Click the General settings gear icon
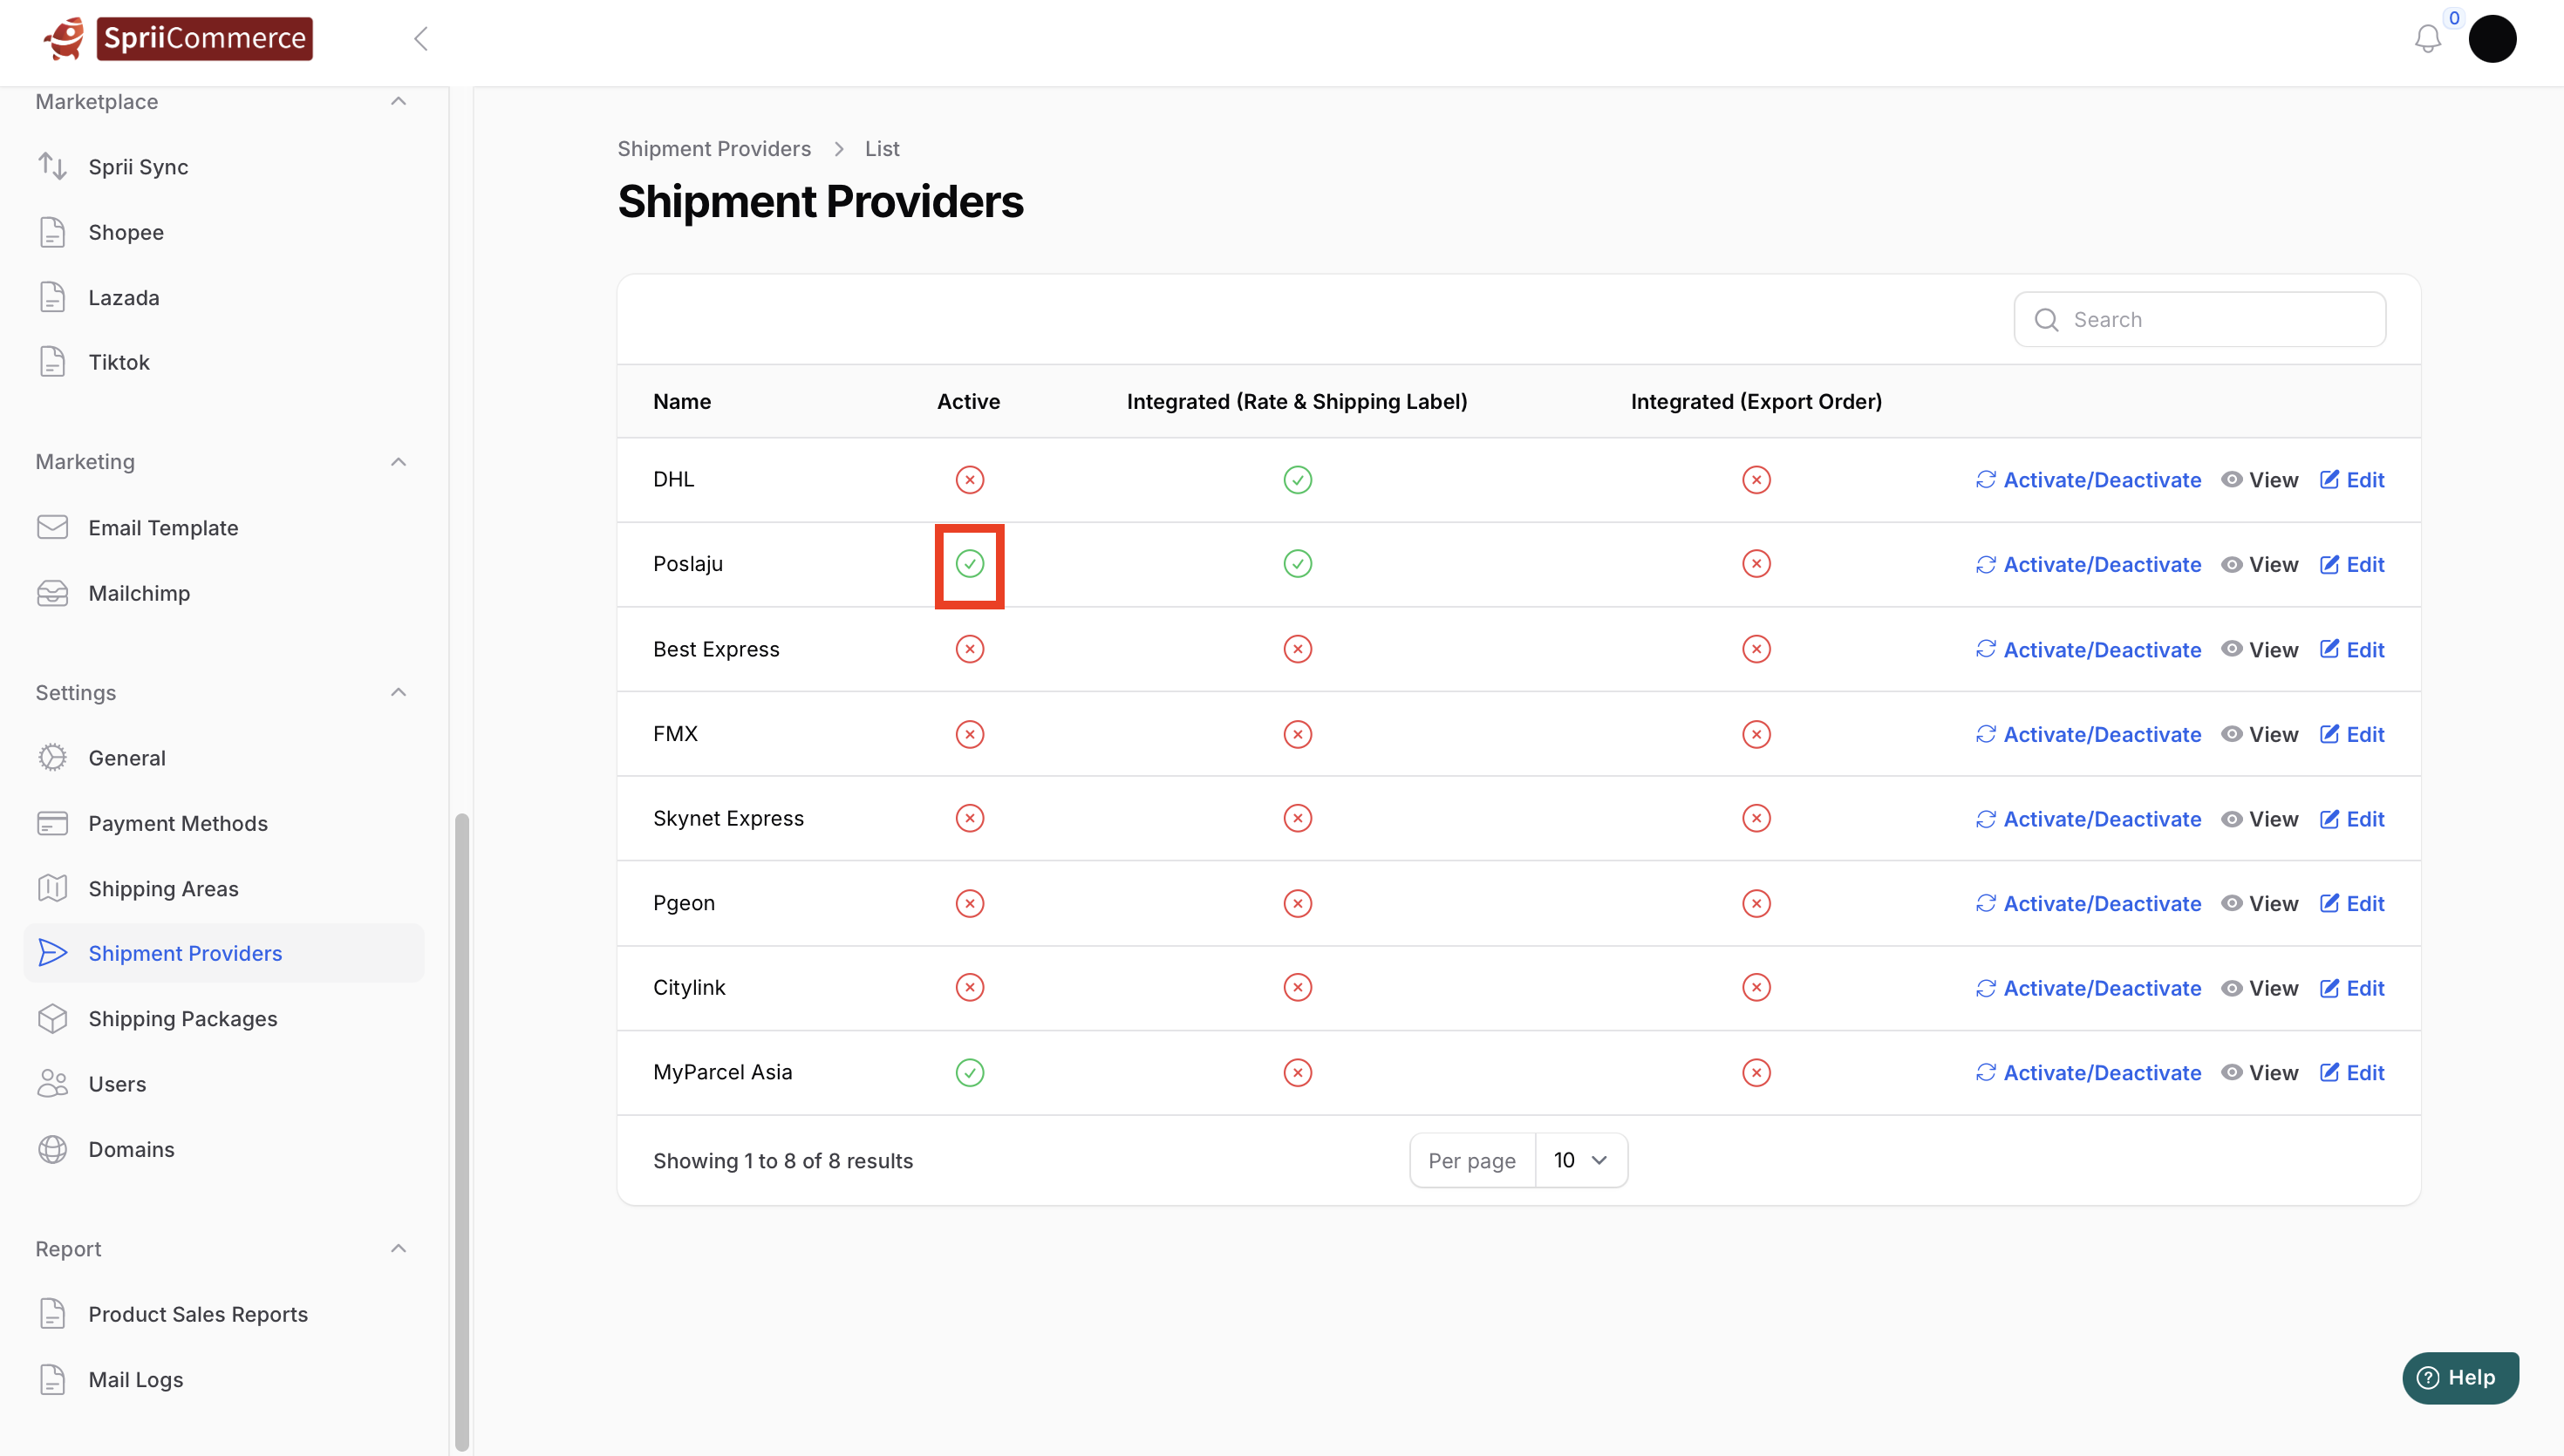The width and height of the screenshot is (2564, 1456). (x=52, y=758)
